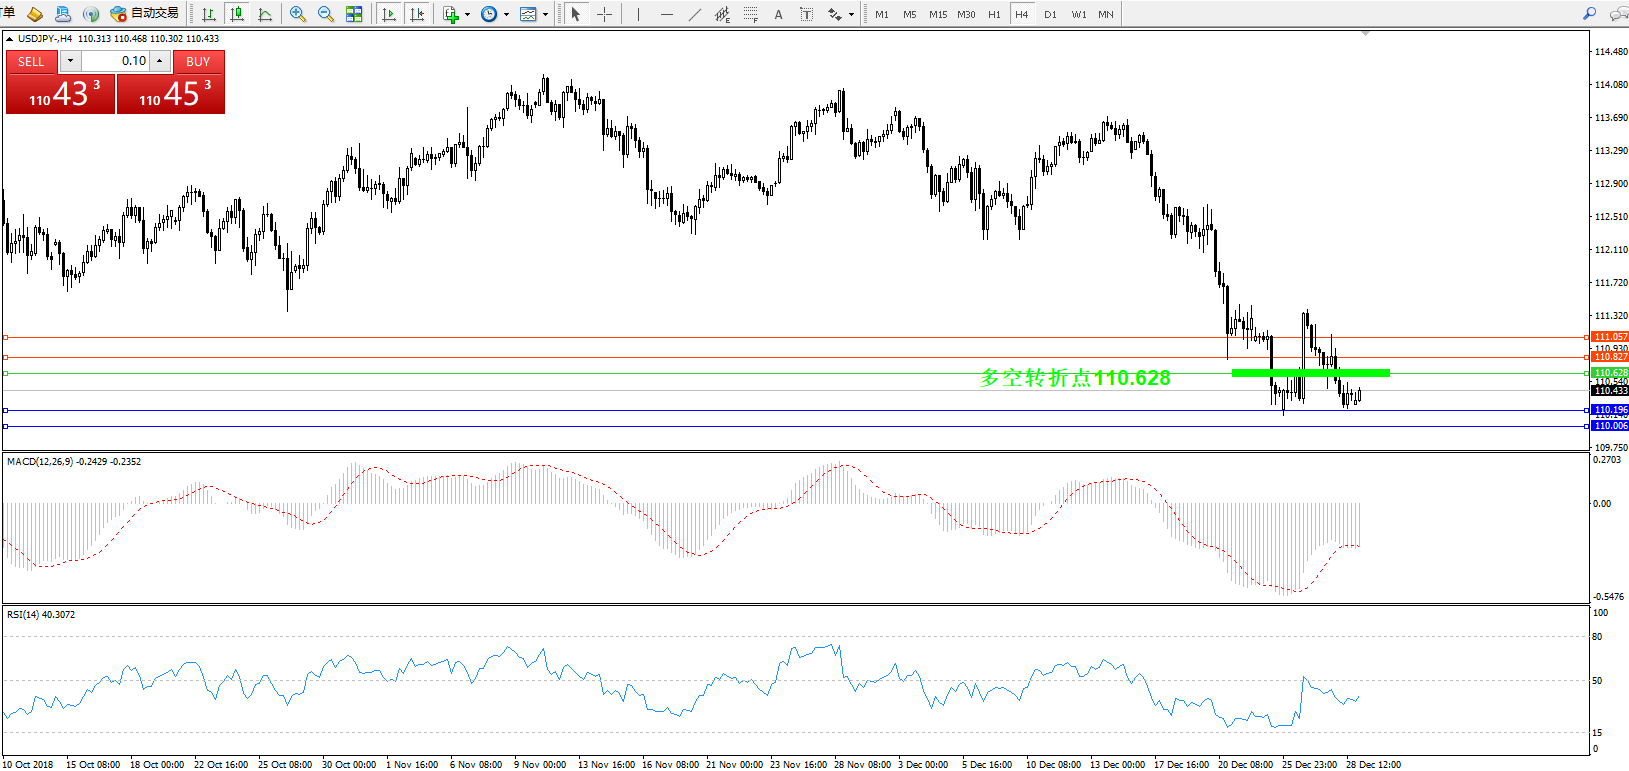This screenshot has height=771, width=1629.
Task: Click the SELL button
Action: [31, 62]
